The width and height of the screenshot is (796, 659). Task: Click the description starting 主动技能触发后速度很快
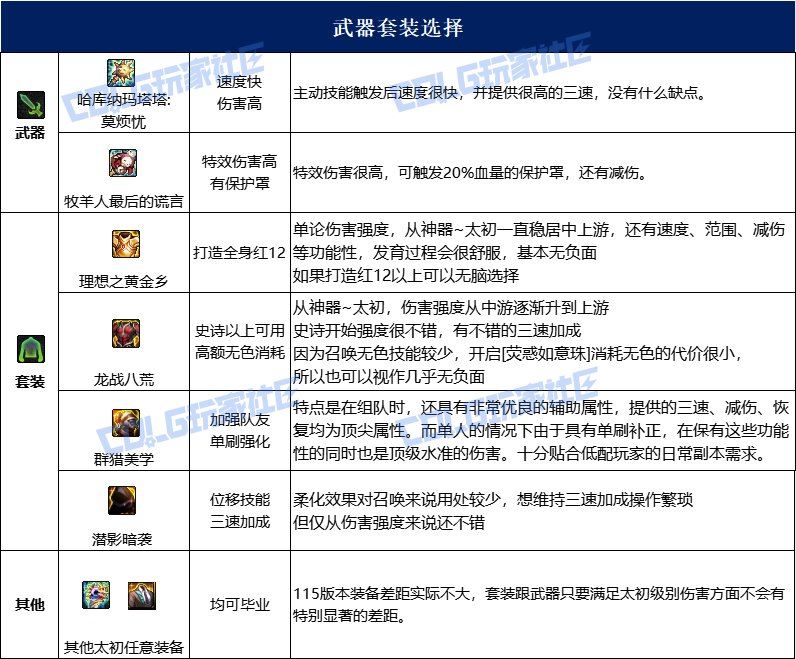[500, 93]
